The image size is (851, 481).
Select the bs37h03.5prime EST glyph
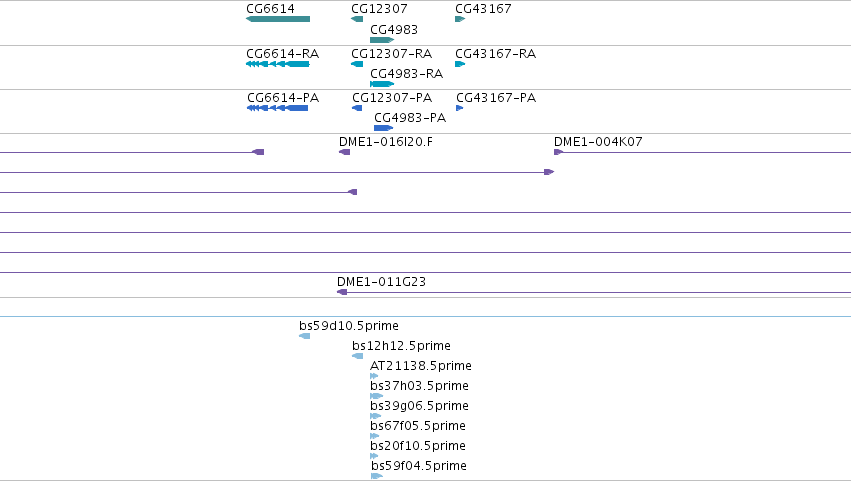coord(377,396)
